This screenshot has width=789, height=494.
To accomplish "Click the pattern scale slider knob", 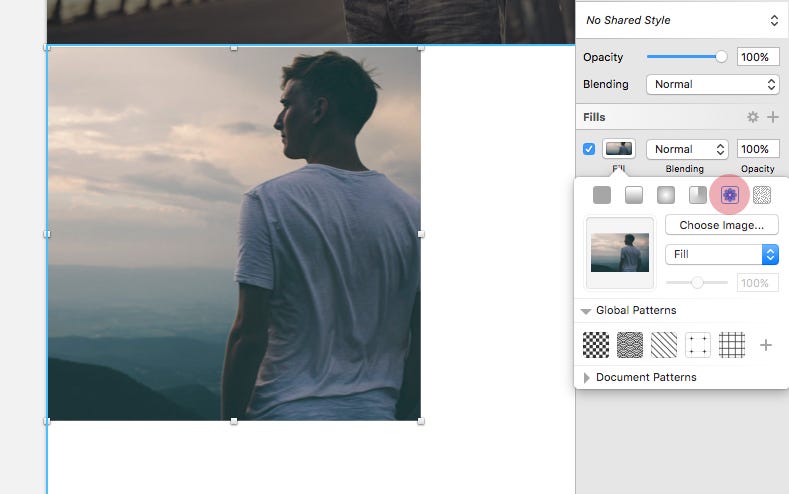I will click(x=697, y=283).
